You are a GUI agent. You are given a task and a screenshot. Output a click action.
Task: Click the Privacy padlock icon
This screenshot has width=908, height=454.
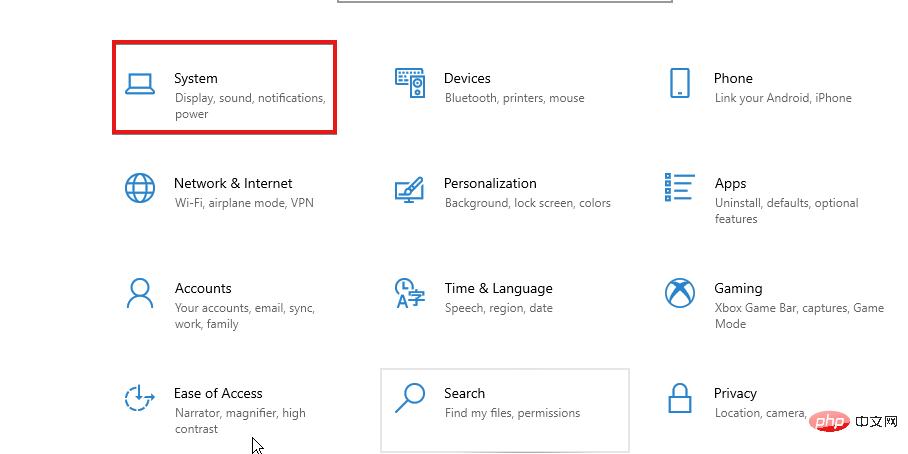point(680,398)
